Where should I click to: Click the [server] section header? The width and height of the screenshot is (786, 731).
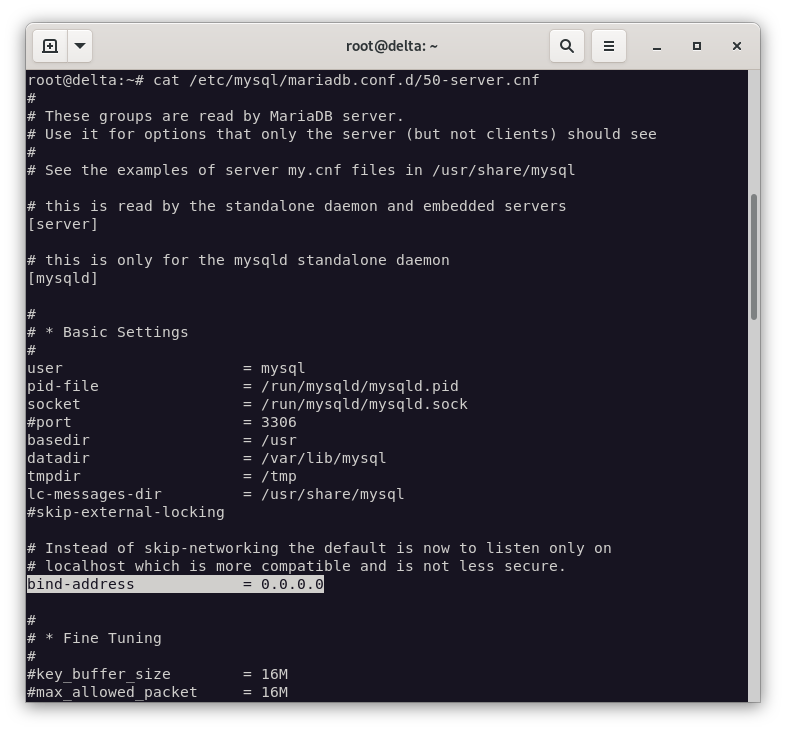[x=63, y=224]
